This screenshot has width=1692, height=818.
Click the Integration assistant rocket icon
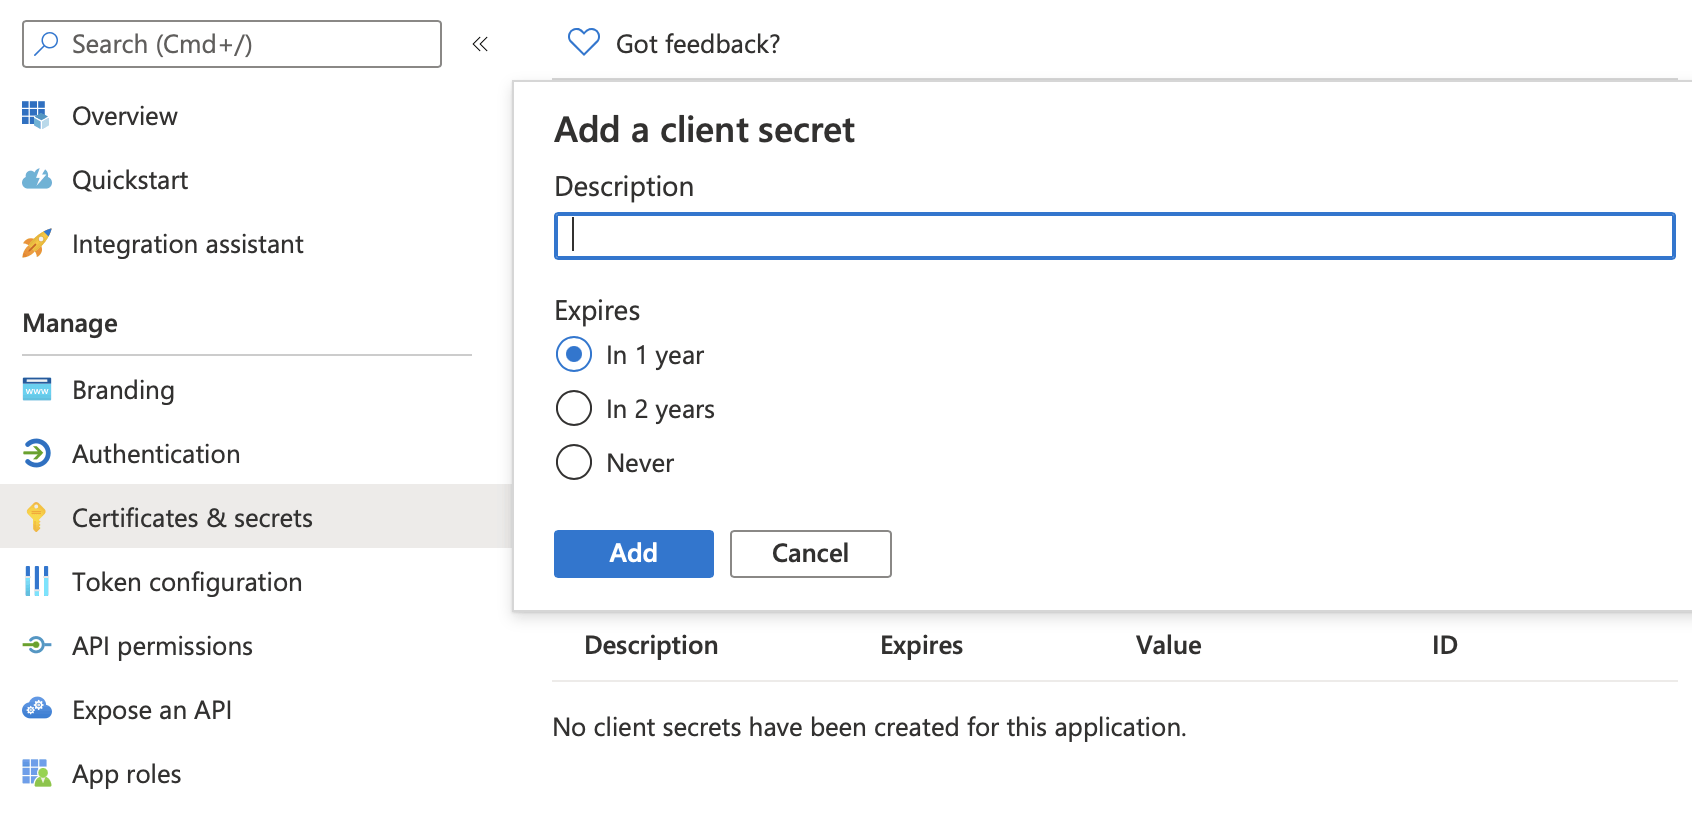click(x=36, y=244)
